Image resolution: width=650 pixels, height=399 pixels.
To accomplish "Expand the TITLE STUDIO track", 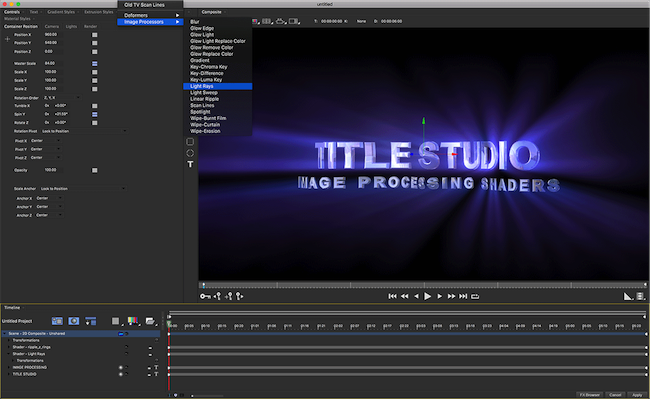I will [9, 374].
